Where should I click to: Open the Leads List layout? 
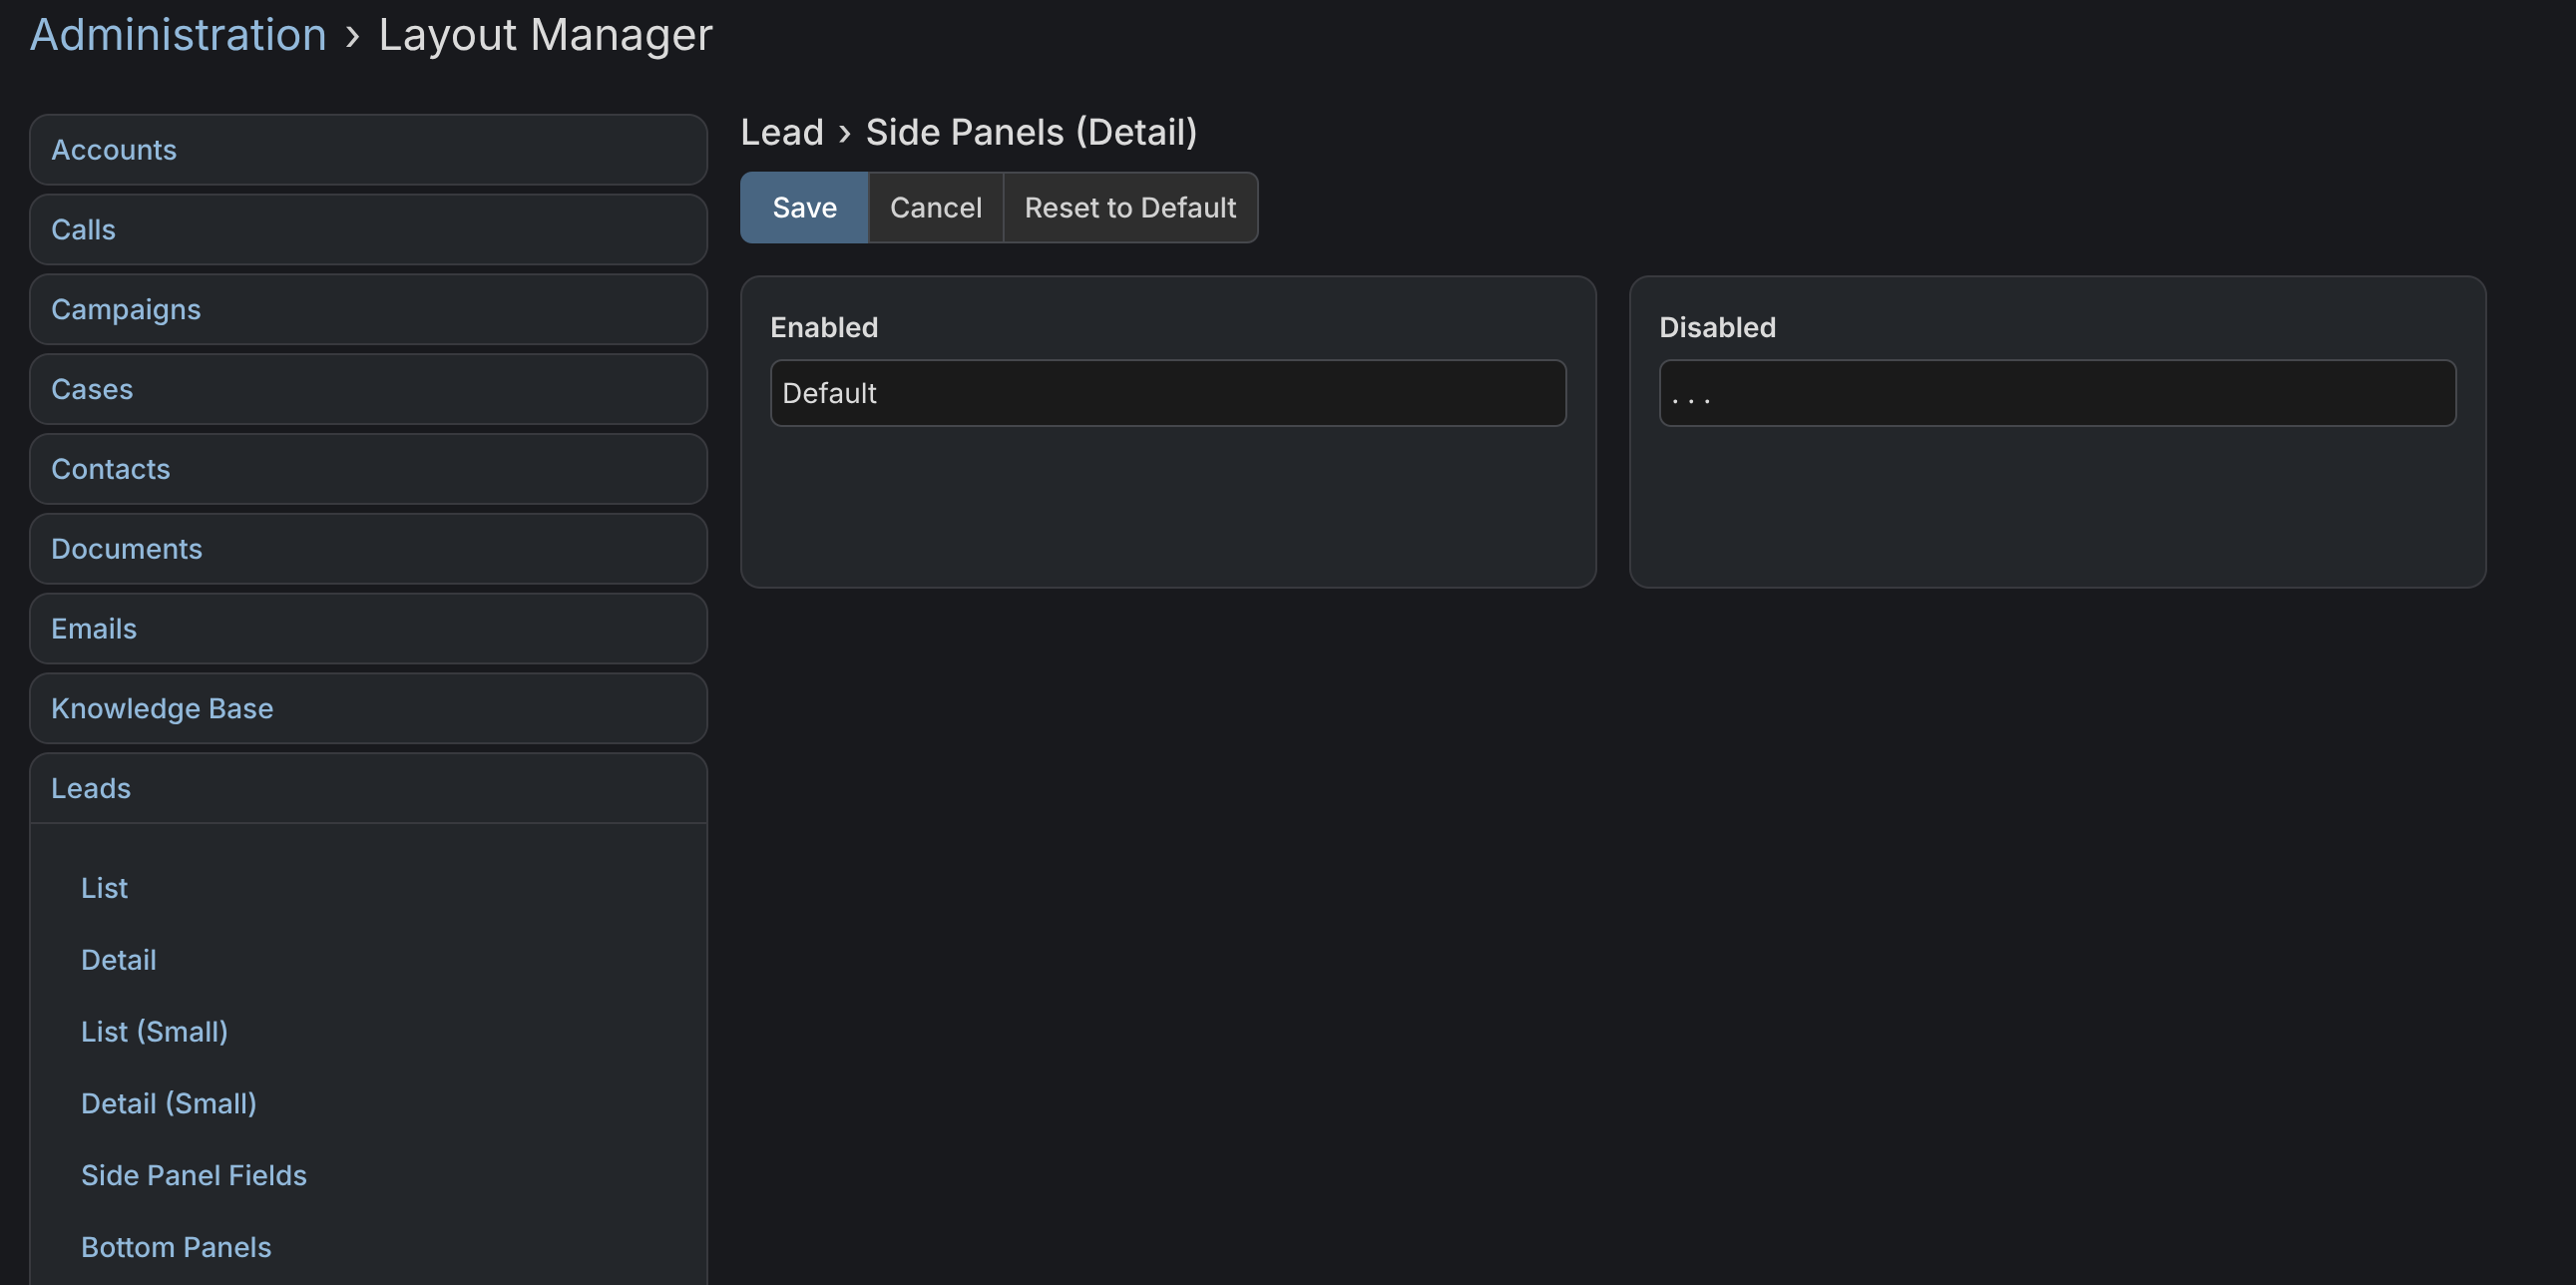click(x=104, y=888)
